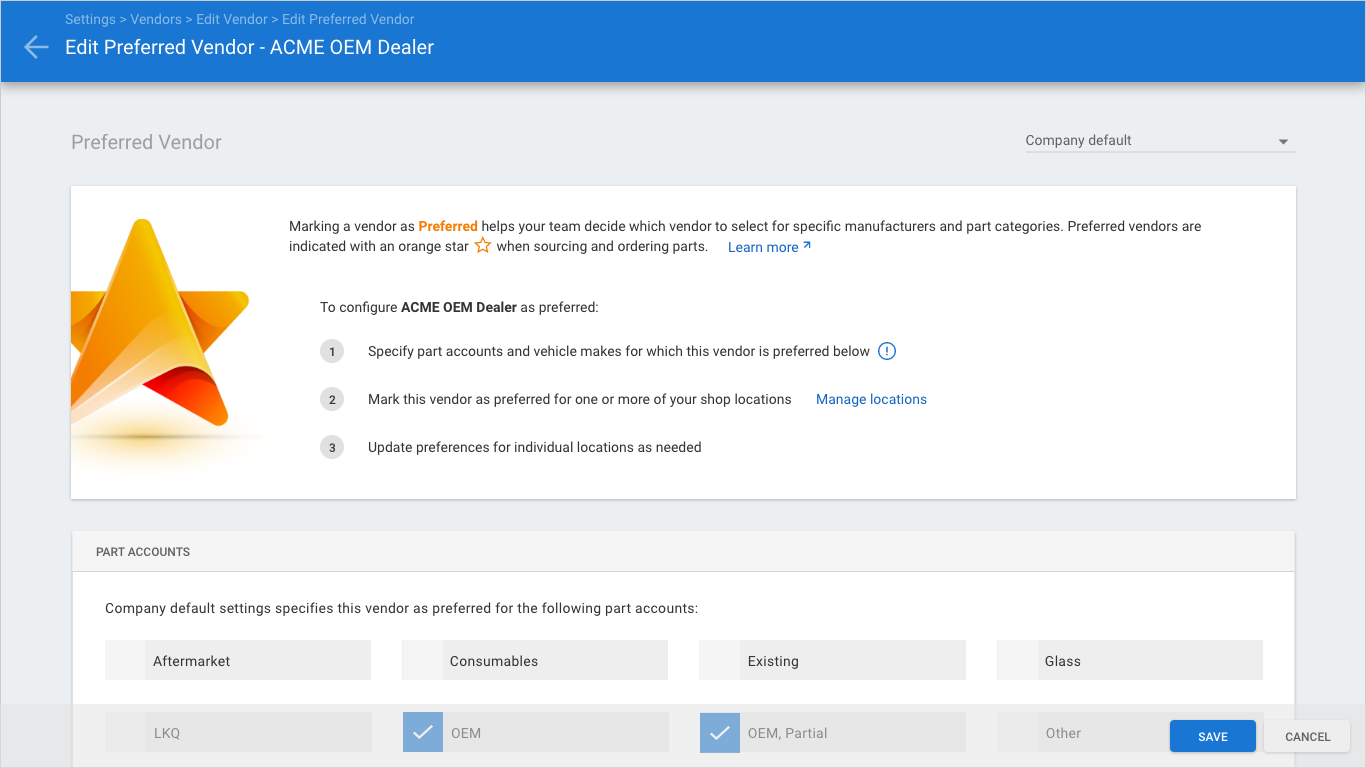Image resolution: width=1366 pixels, height=768 pixels.
Task: Click the Preferred Vendor heading
Action: (146, 142)
